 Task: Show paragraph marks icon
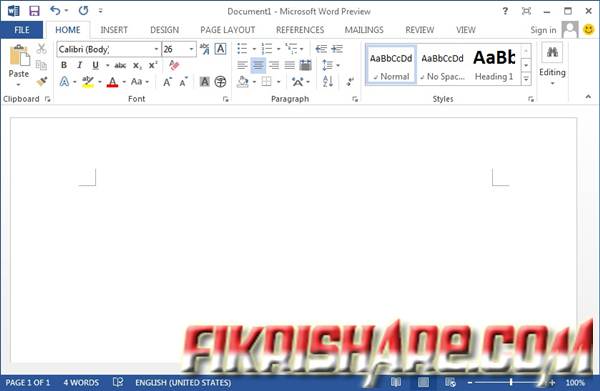[350, 81]
